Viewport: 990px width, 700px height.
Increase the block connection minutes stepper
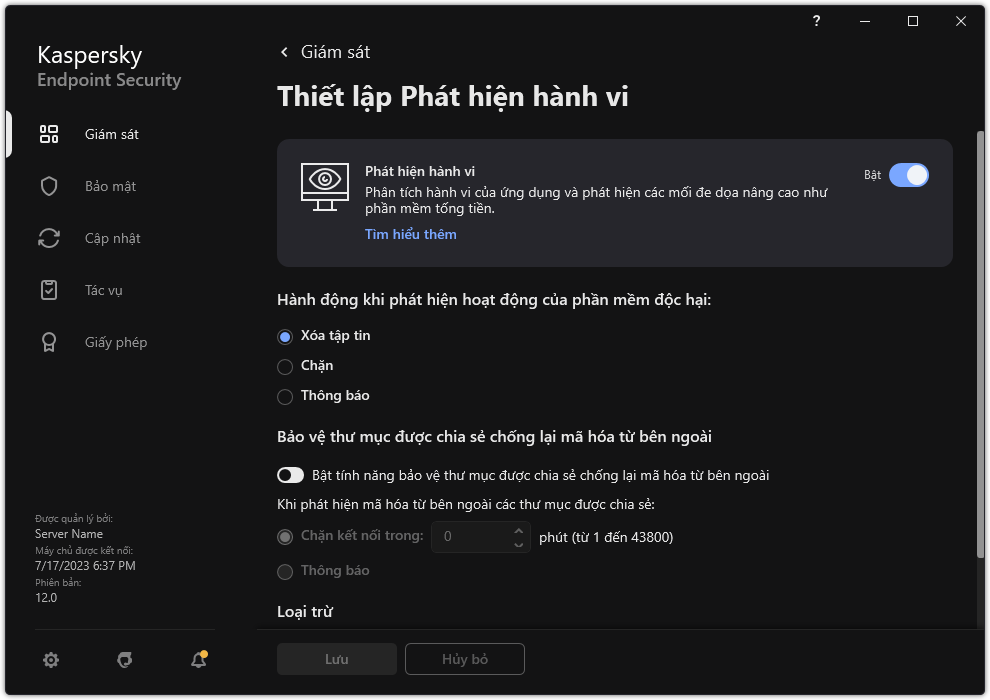point(518,530)
